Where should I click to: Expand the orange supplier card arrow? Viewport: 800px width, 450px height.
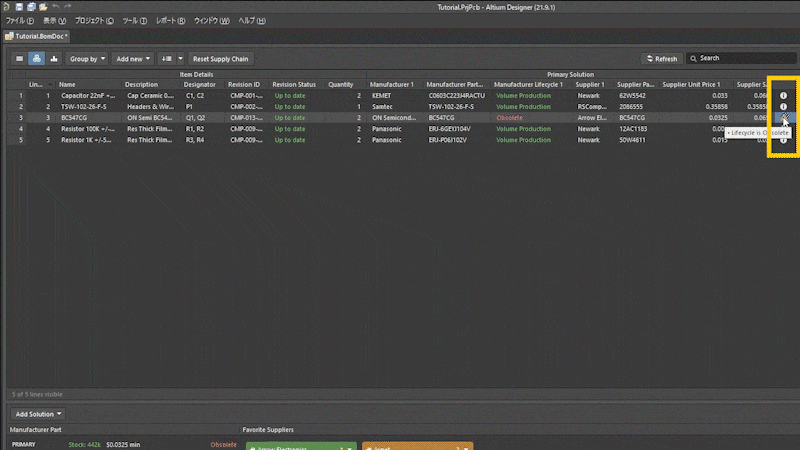[466, 448]
